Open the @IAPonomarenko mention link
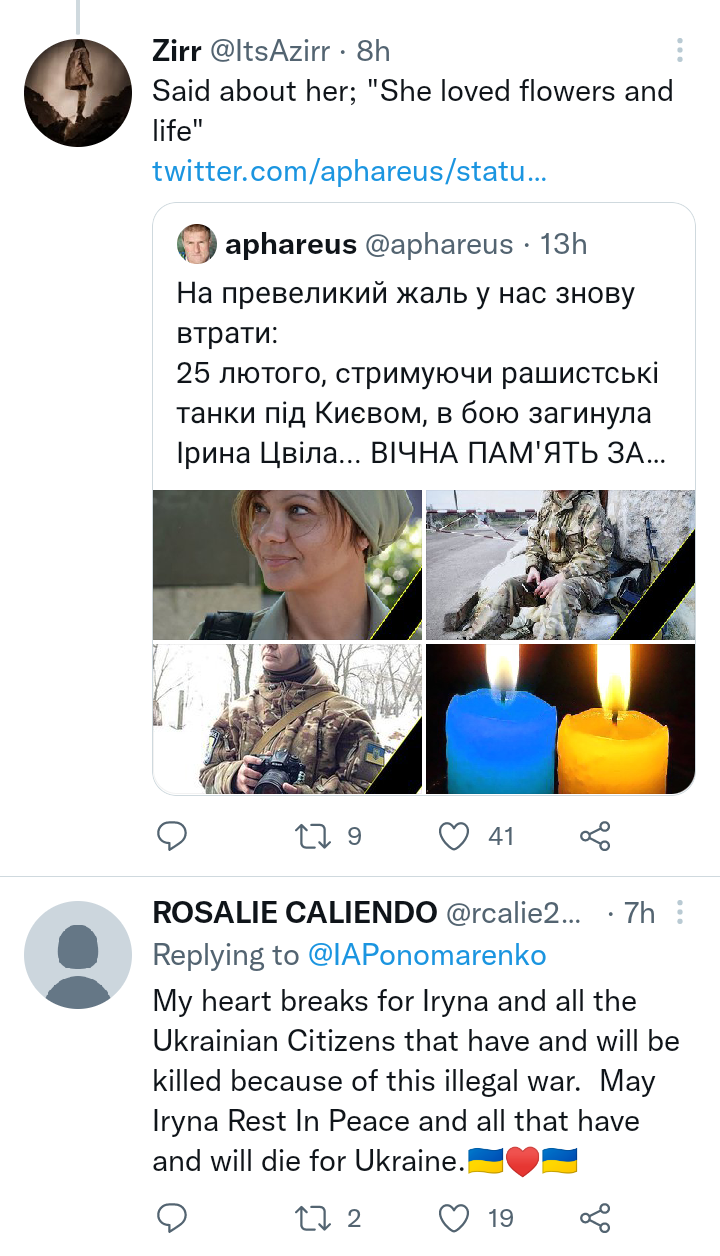The image size is (720, 1256). coord(427,955)
